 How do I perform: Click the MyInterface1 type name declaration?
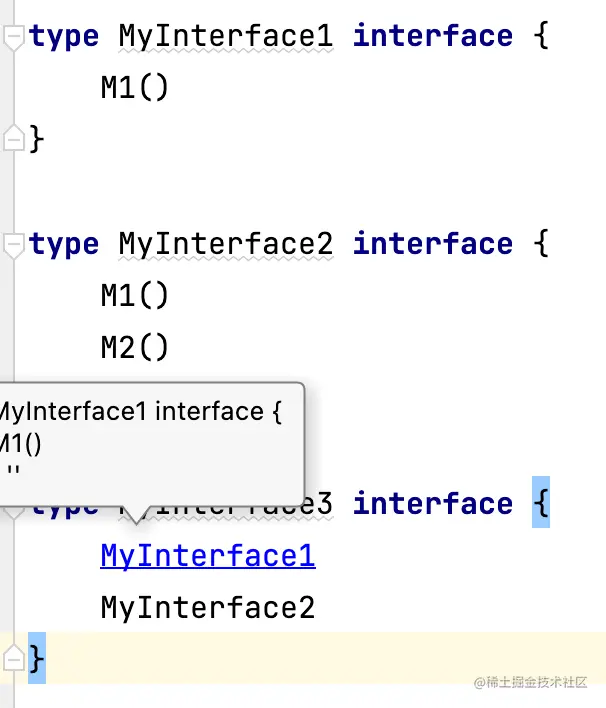(226, 37)
